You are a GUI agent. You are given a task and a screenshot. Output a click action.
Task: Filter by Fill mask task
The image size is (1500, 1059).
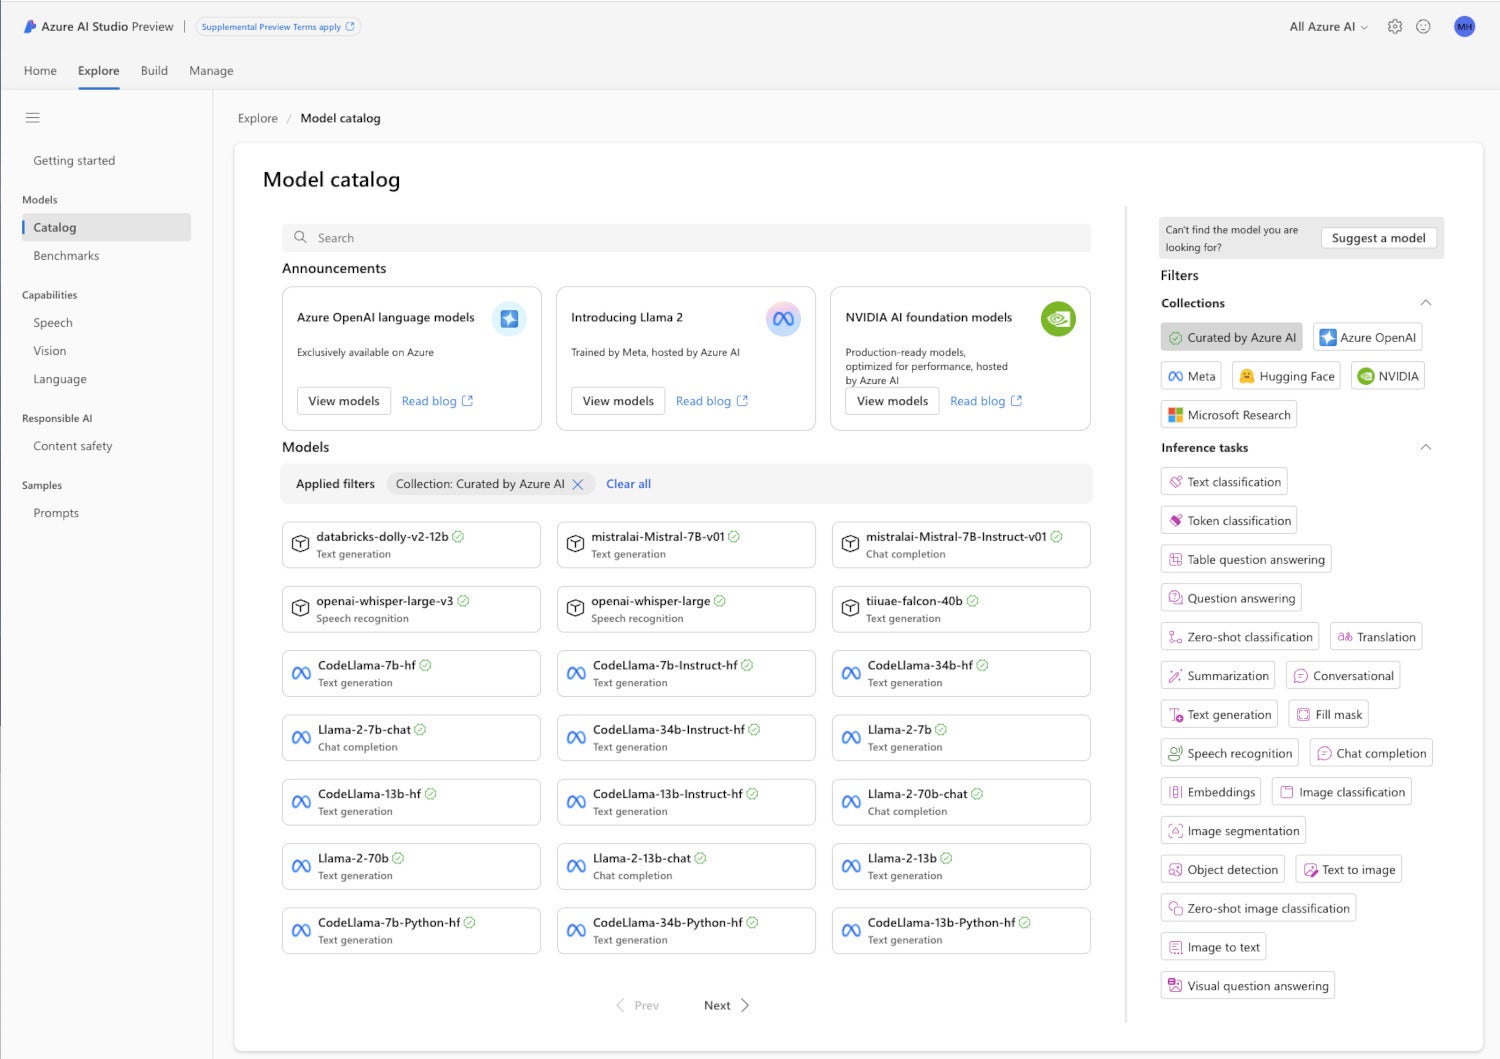[x=1328, y=715]
